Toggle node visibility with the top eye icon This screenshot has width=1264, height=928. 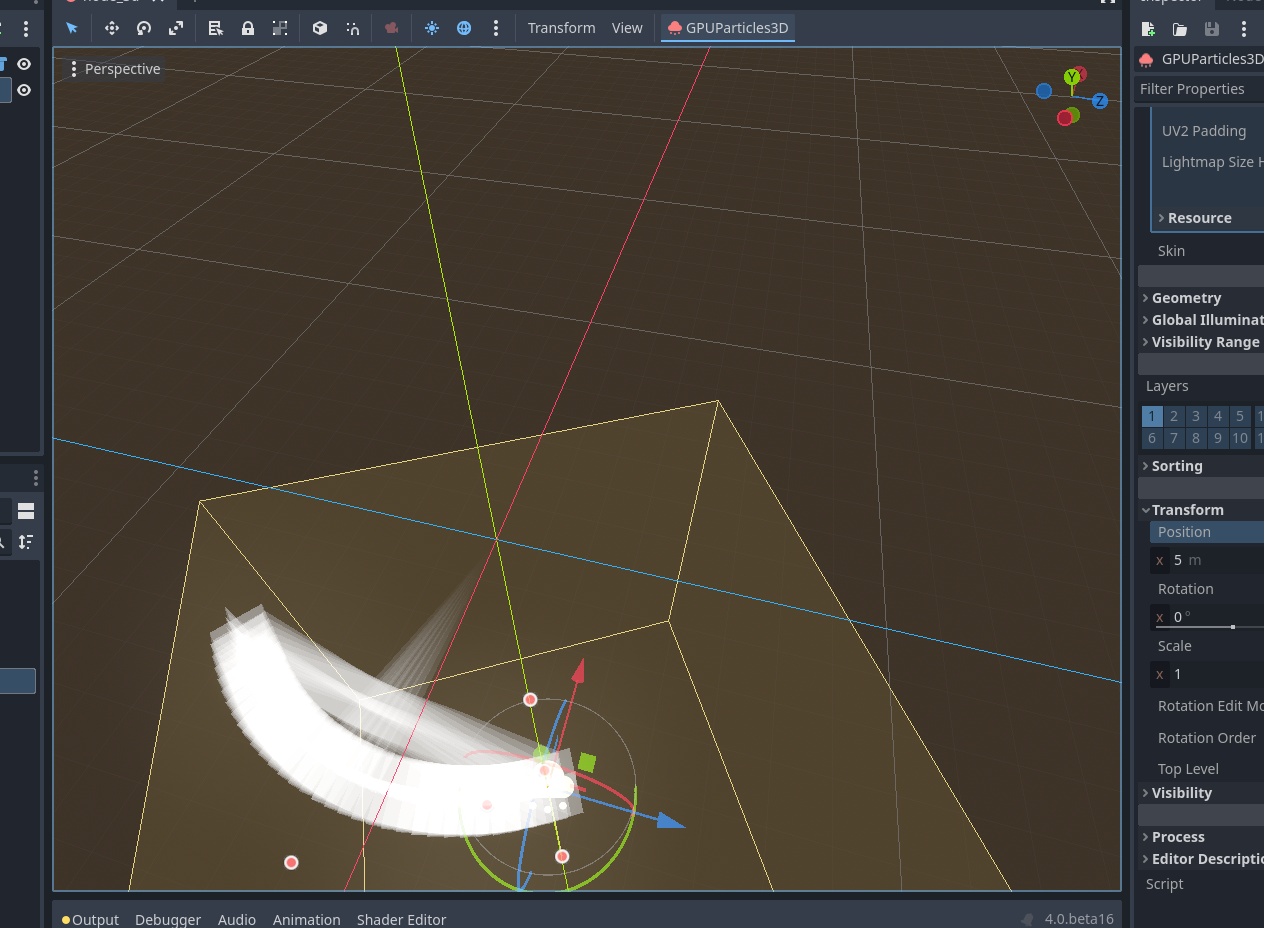click(x=24, y=63)
